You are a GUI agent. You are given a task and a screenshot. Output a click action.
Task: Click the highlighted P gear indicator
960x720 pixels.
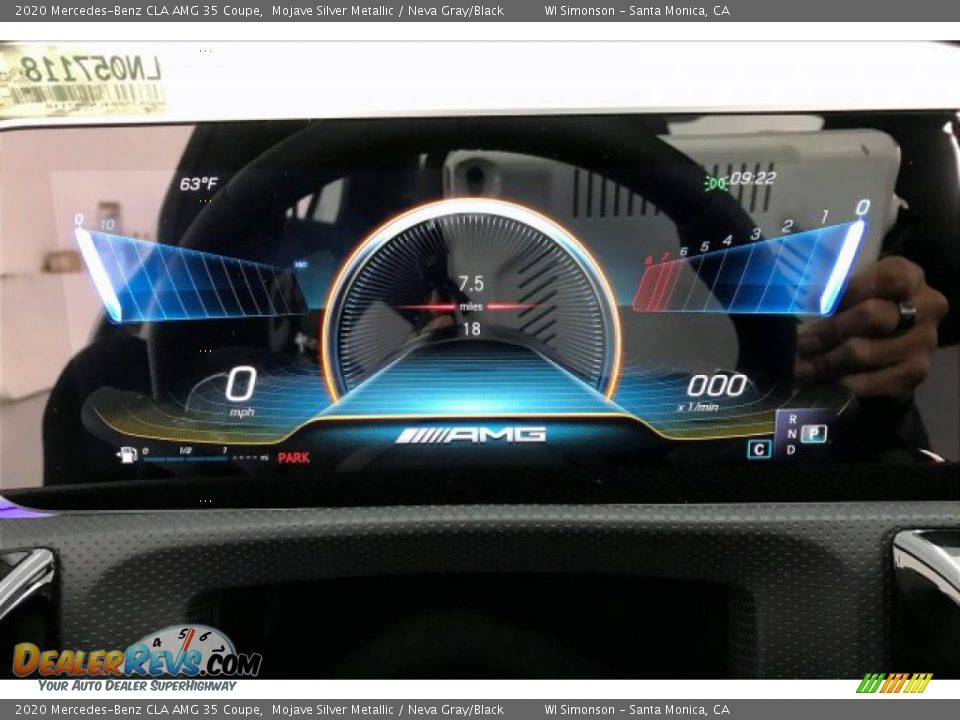coord(814,434)
